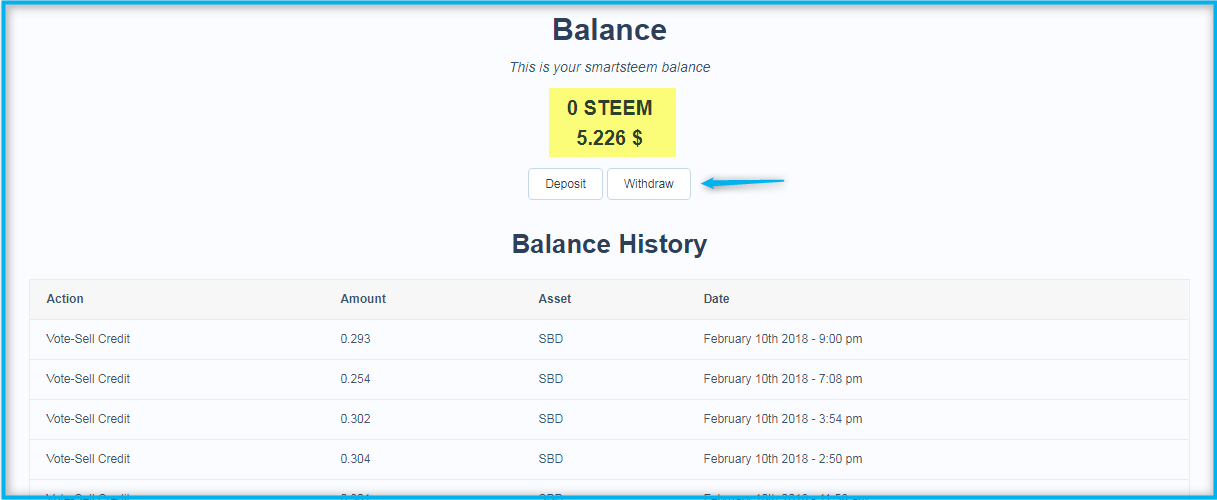The image size is (1217, 500).
Task: Click Vote-Sell Credit in the 3:54 pm row
Action: click(x=88, y=419)
